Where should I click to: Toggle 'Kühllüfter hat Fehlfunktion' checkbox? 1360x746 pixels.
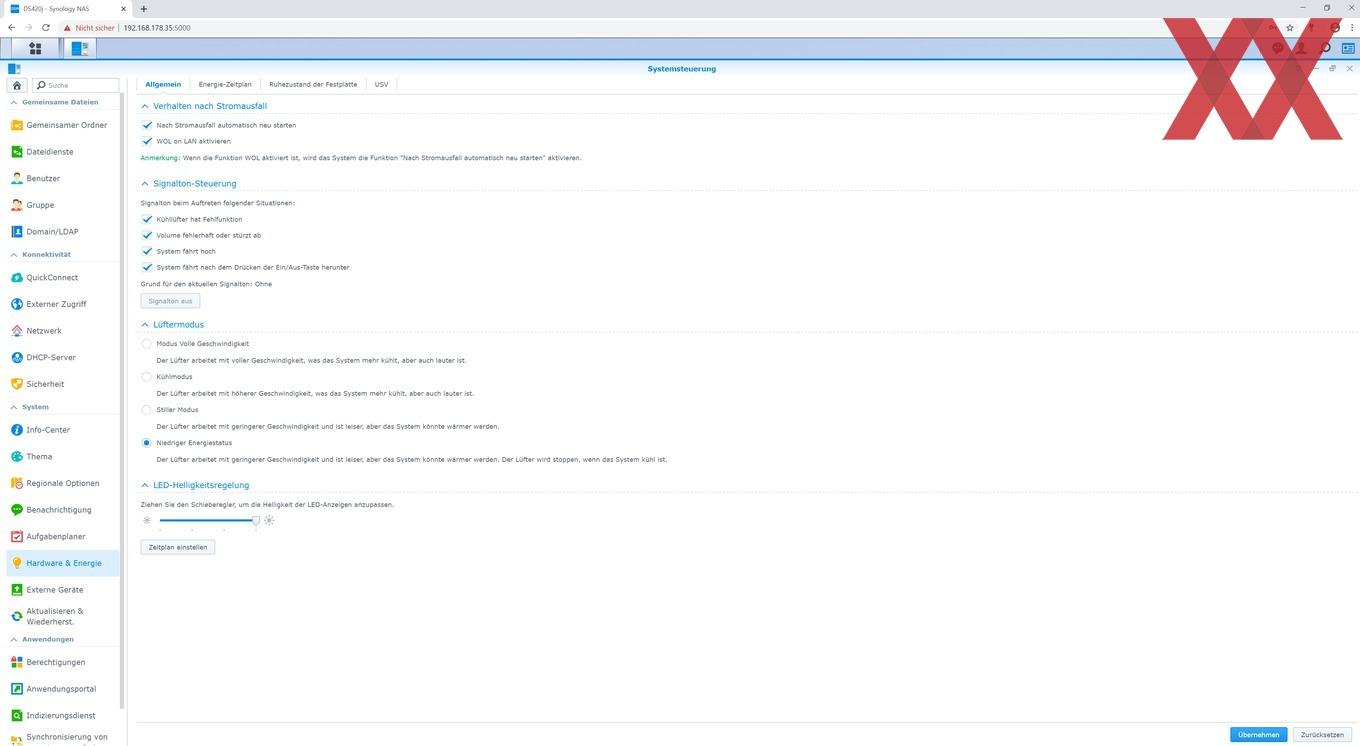tap(147, 219)
